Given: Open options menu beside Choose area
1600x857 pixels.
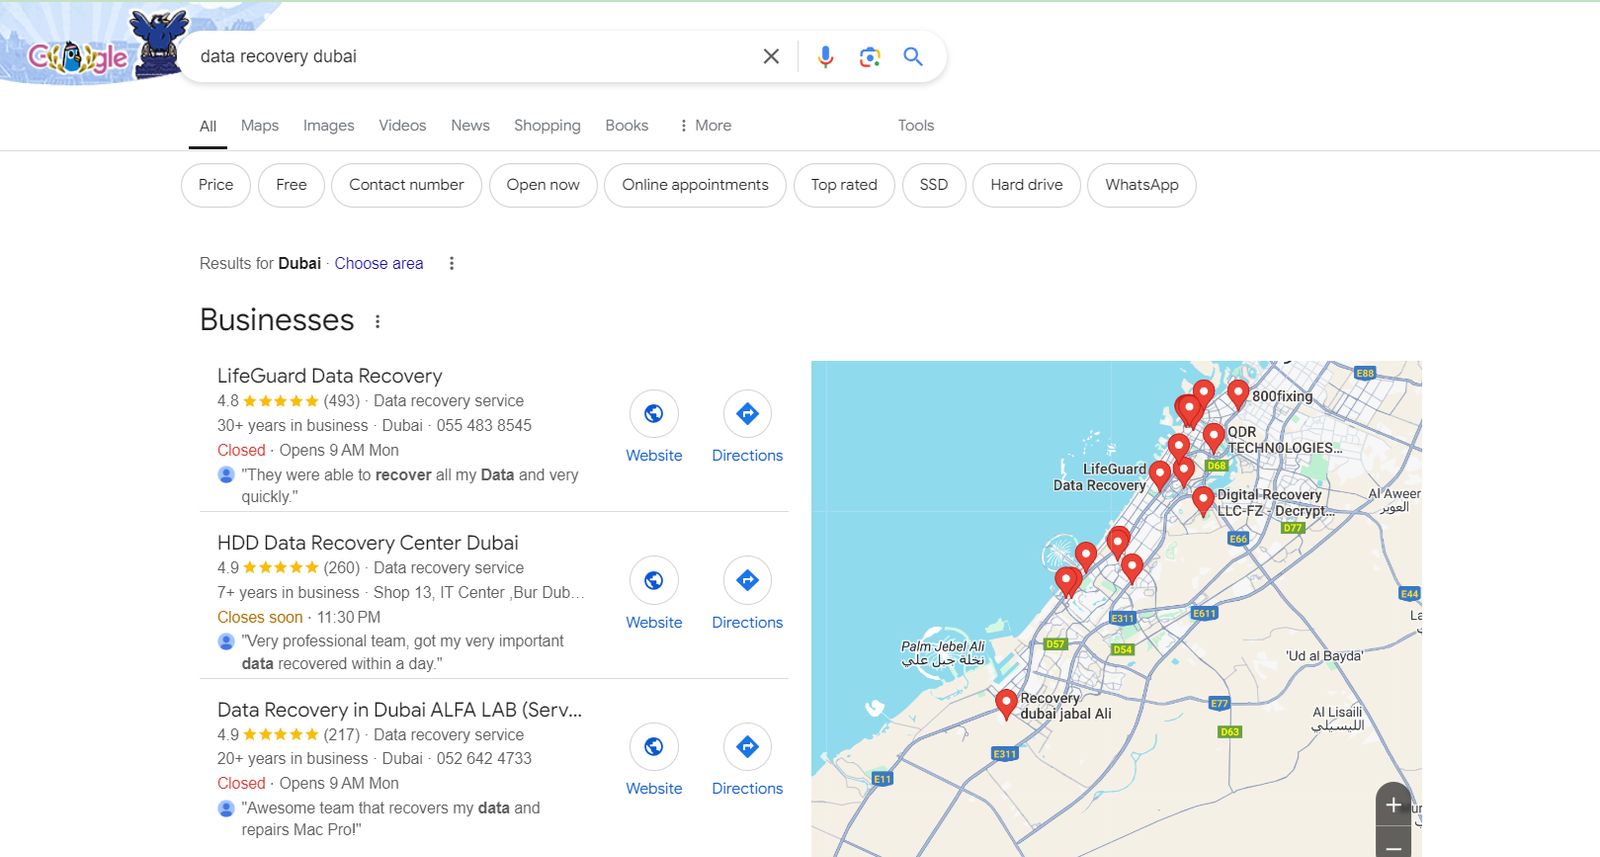Looking at the screenshot, I should coord(451,264).
